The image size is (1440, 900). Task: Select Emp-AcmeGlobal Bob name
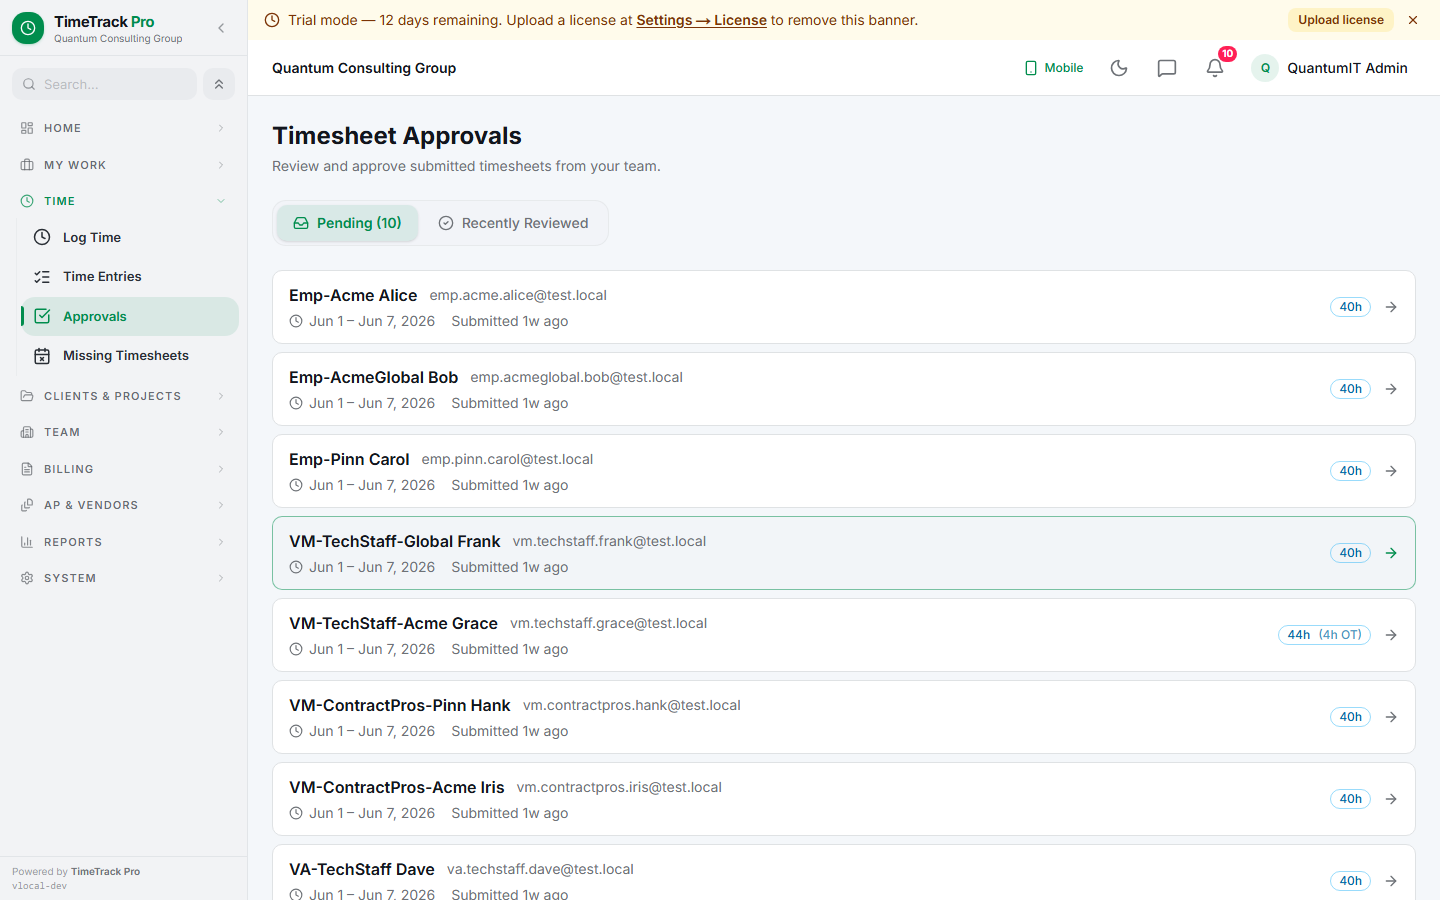(373, 377)
